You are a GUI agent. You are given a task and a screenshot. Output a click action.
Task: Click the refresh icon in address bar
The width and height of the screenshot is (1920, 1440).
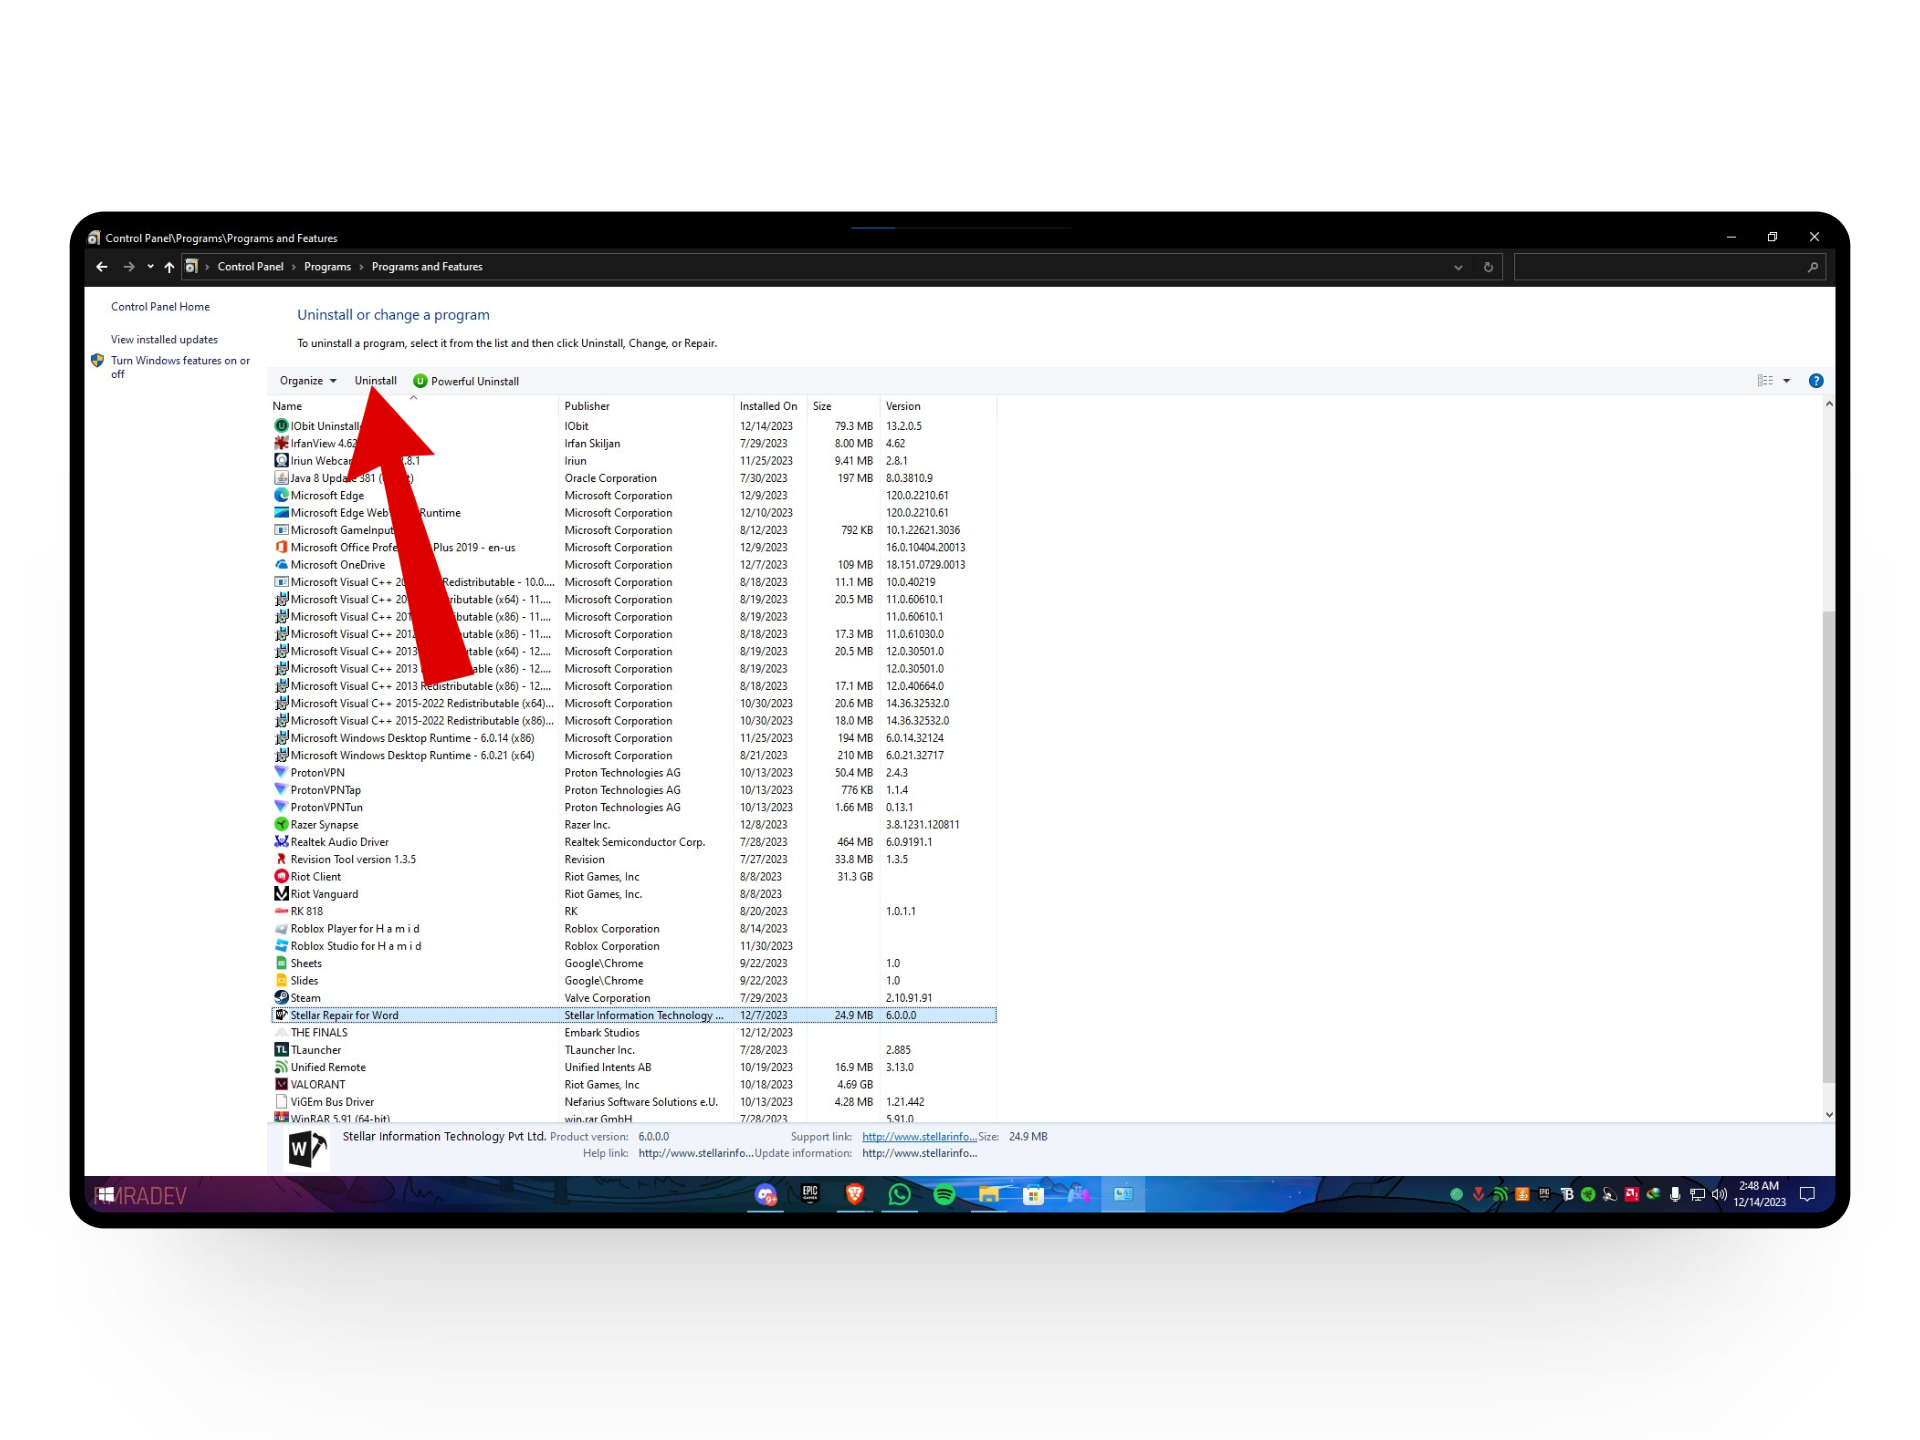pos(1488,267)
